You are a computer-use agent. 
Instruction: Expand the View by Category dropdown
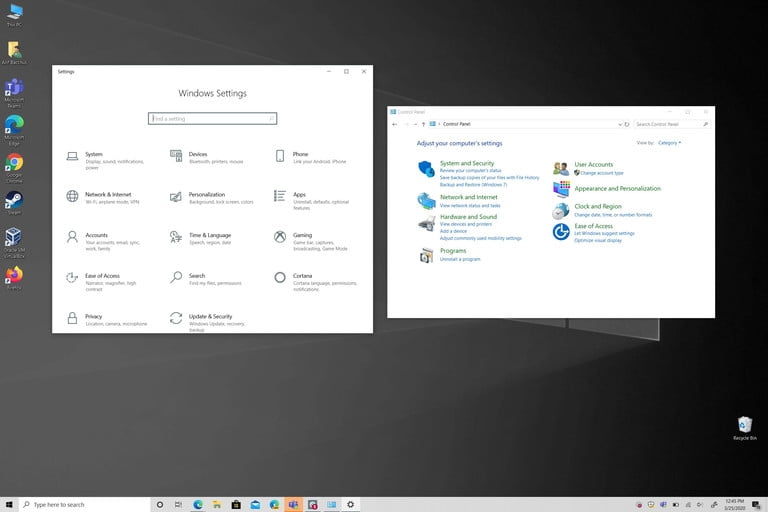point(669,143)
